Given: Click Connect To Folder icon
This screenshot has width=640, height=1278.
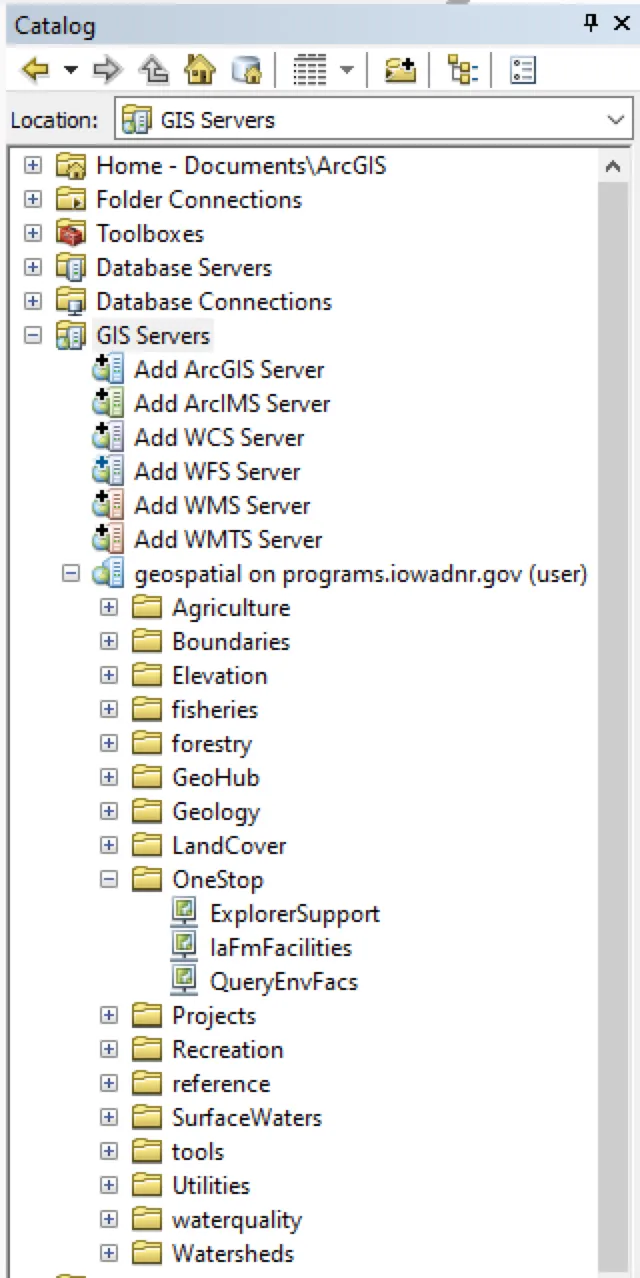Looking at the screenshot, I should tap(400, 70).
